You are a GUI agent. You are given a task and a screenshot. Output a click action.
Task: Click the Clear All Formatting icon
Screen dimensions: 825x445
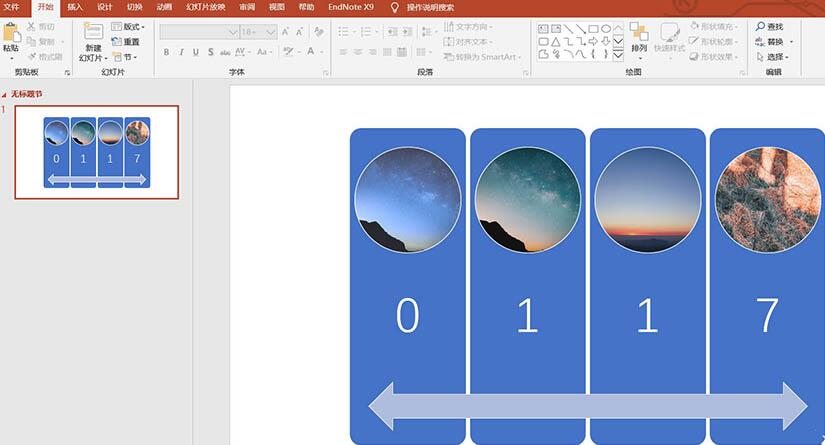click(319, 32)
